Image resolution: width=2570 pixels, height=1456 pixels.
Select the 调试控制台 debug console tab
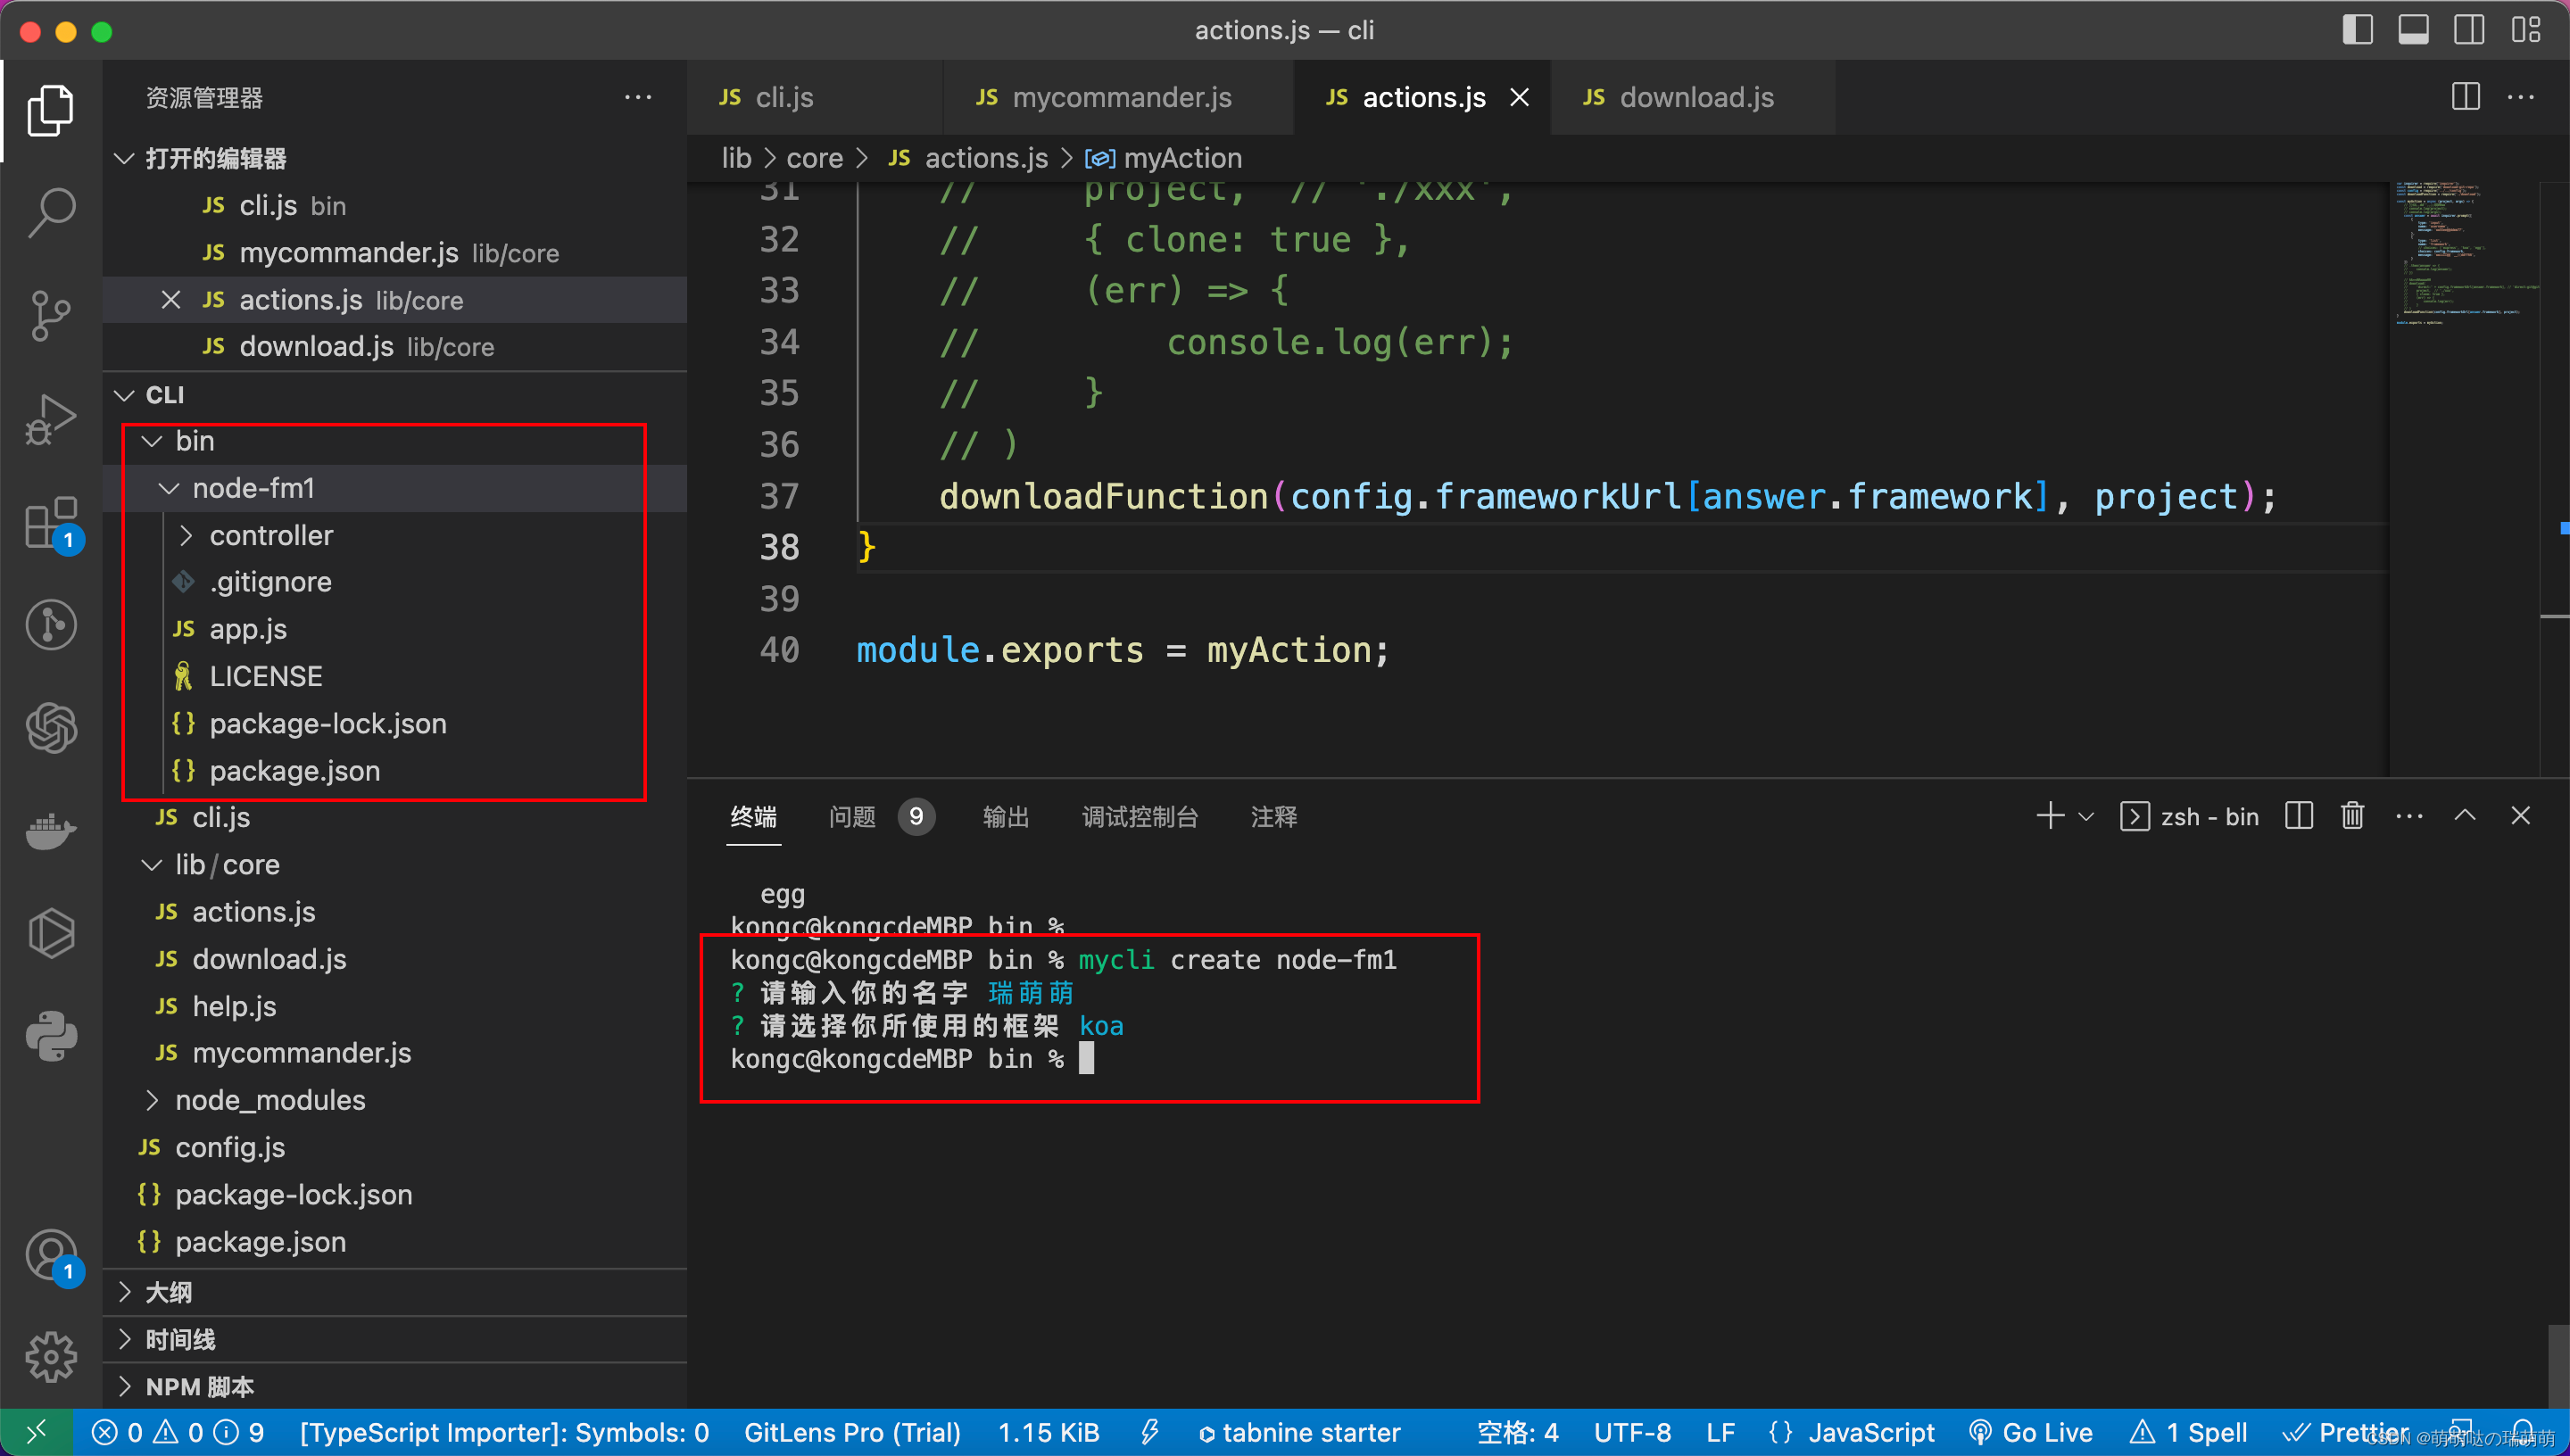[1139, 817]
